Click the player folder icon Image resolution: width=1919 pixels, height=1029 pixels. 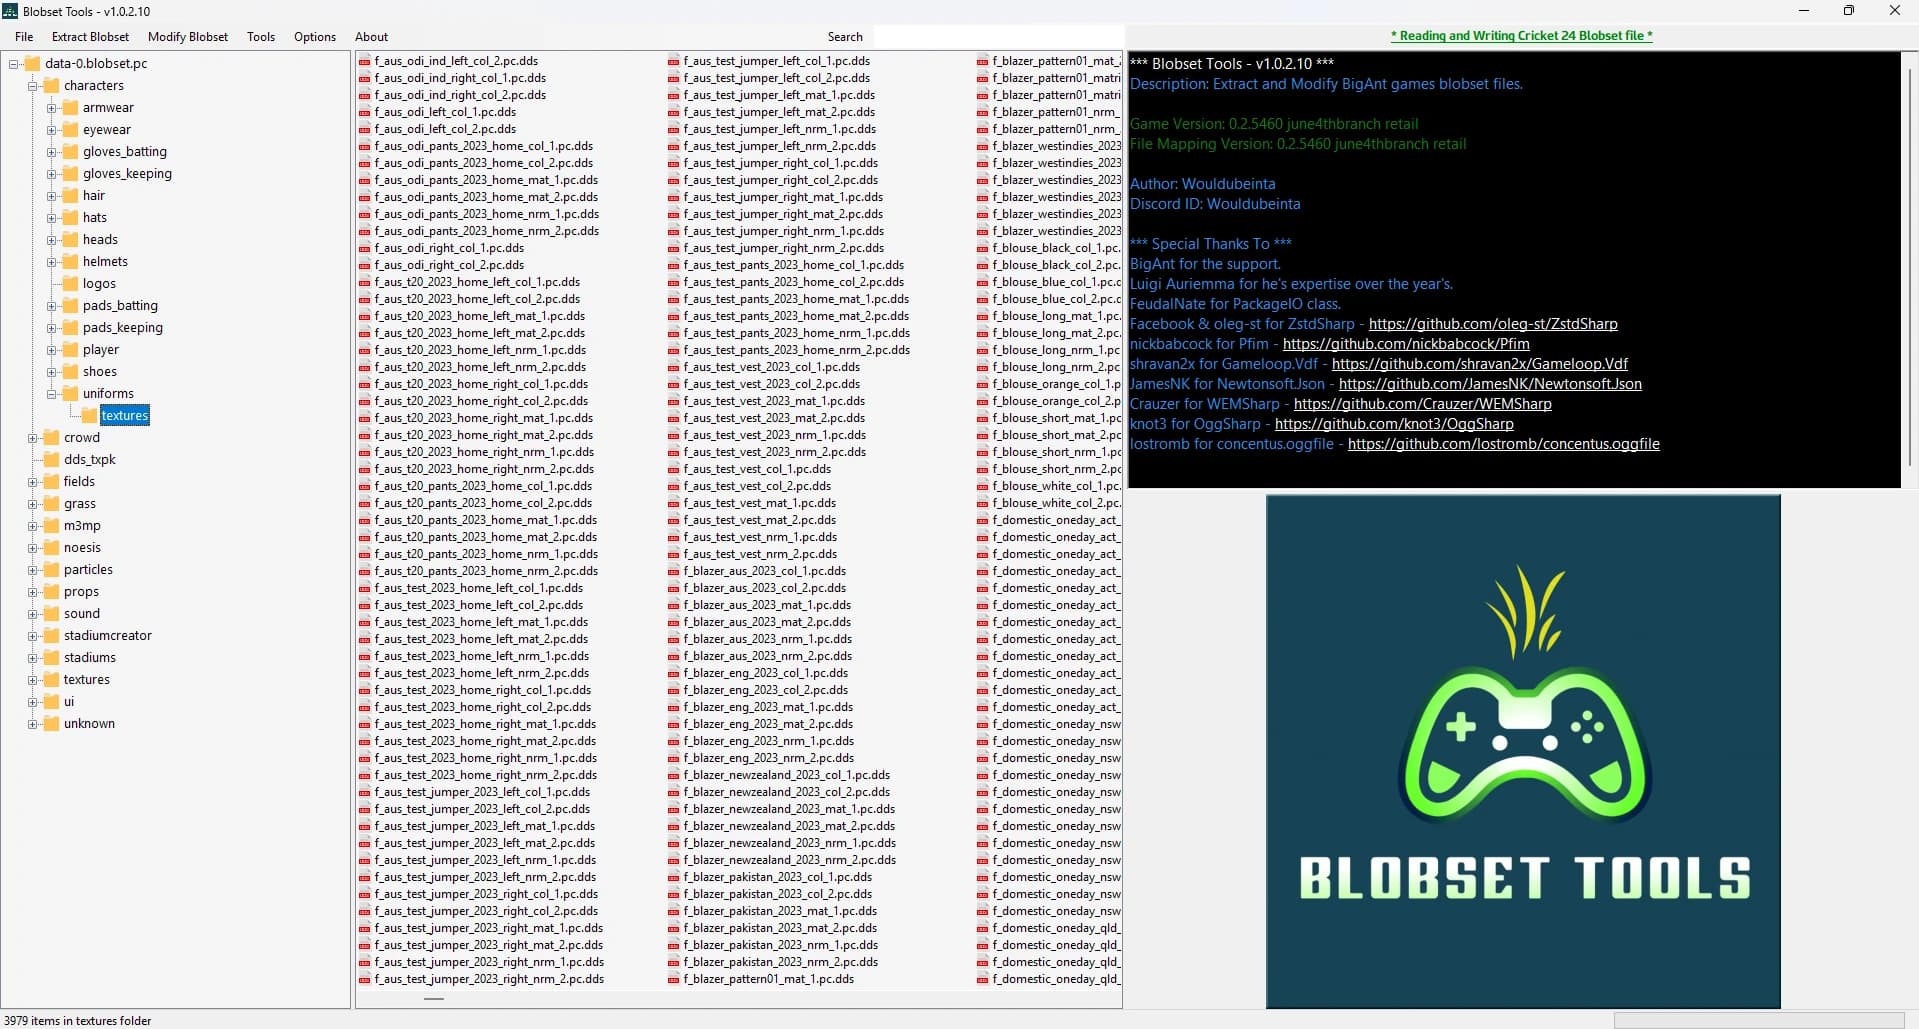(x=70, y=350)
